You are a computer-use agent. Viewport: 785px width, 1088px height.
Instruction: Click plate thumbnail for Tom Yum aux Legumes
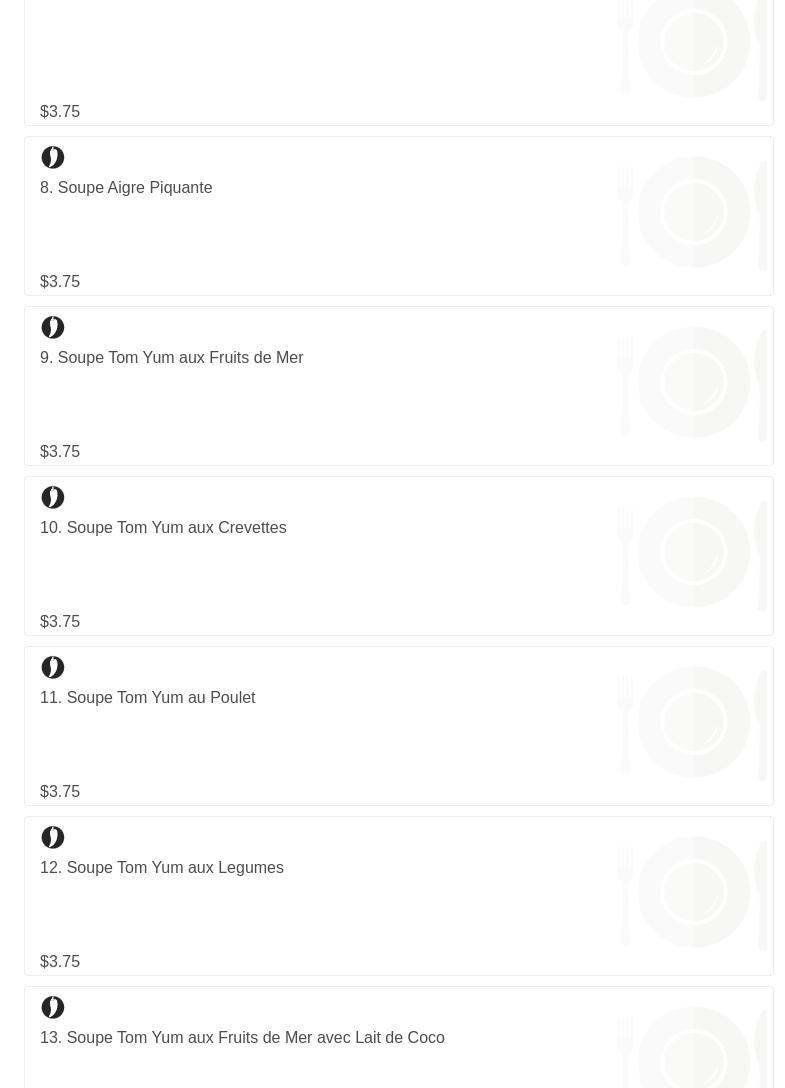click(x=693, y=893)
